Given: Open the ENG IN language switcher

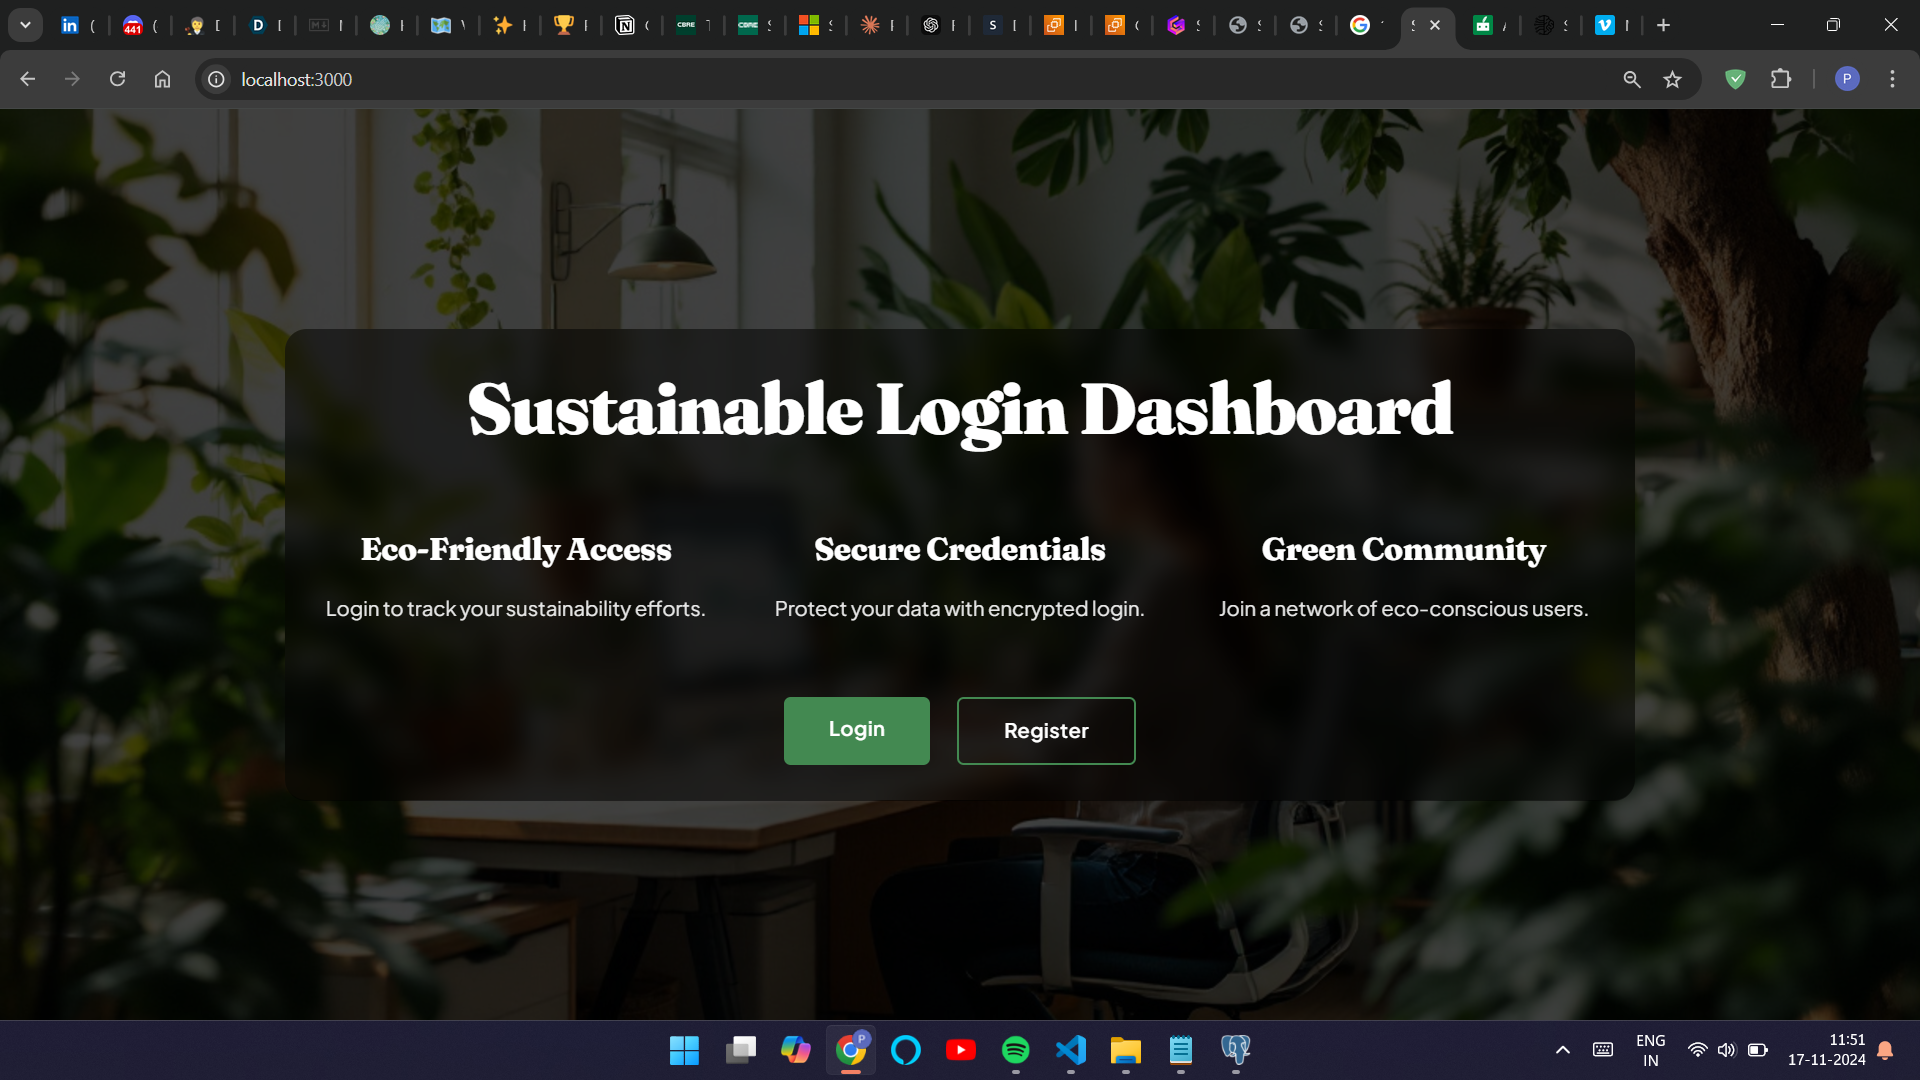Looking at the screenshot, I should 1650,1050.
